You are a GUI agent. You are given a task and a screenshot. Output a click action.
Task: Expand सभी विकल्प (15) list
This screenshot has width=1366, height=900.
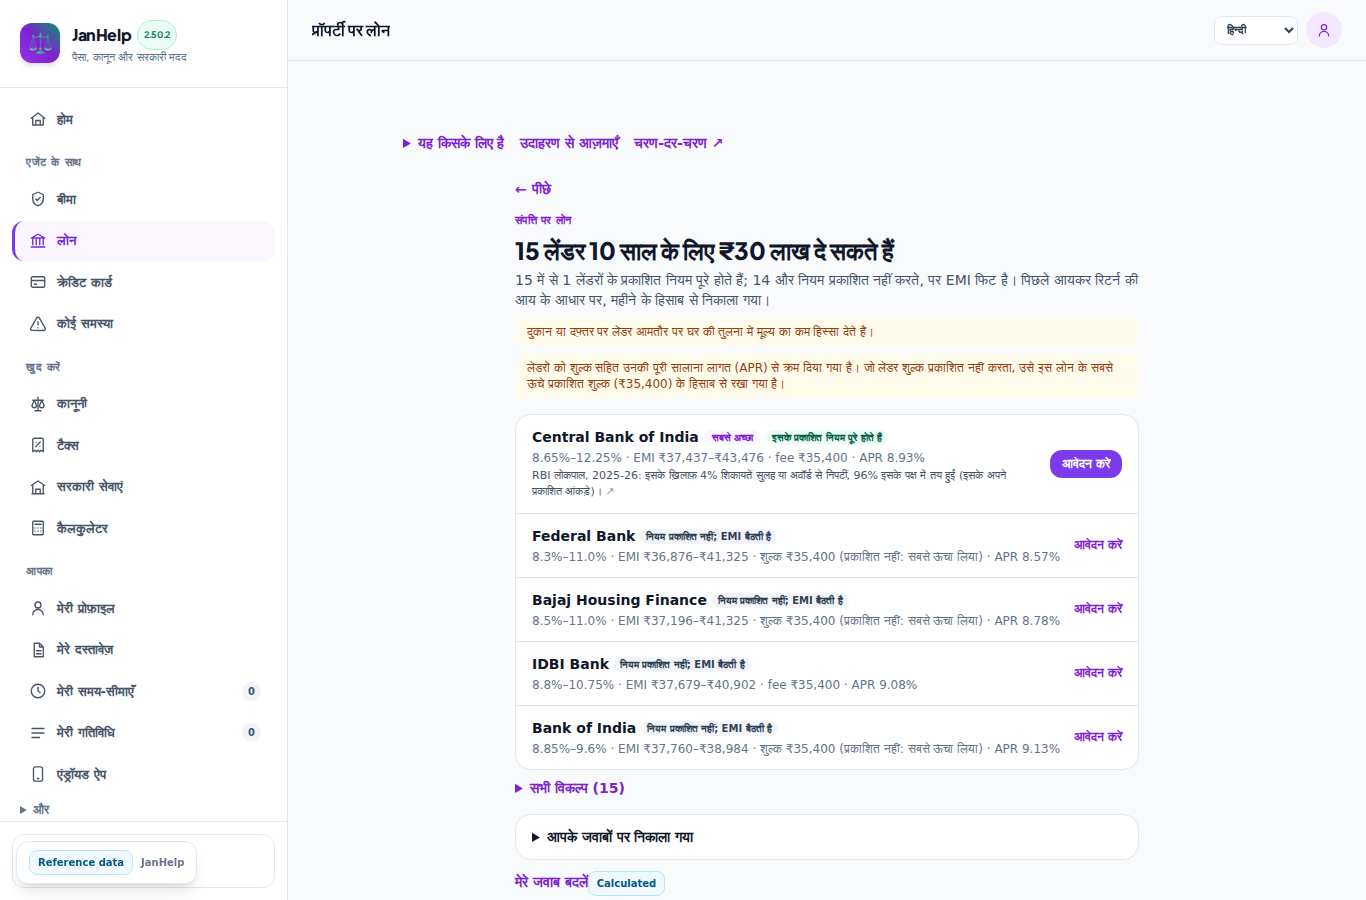point(570,788)
